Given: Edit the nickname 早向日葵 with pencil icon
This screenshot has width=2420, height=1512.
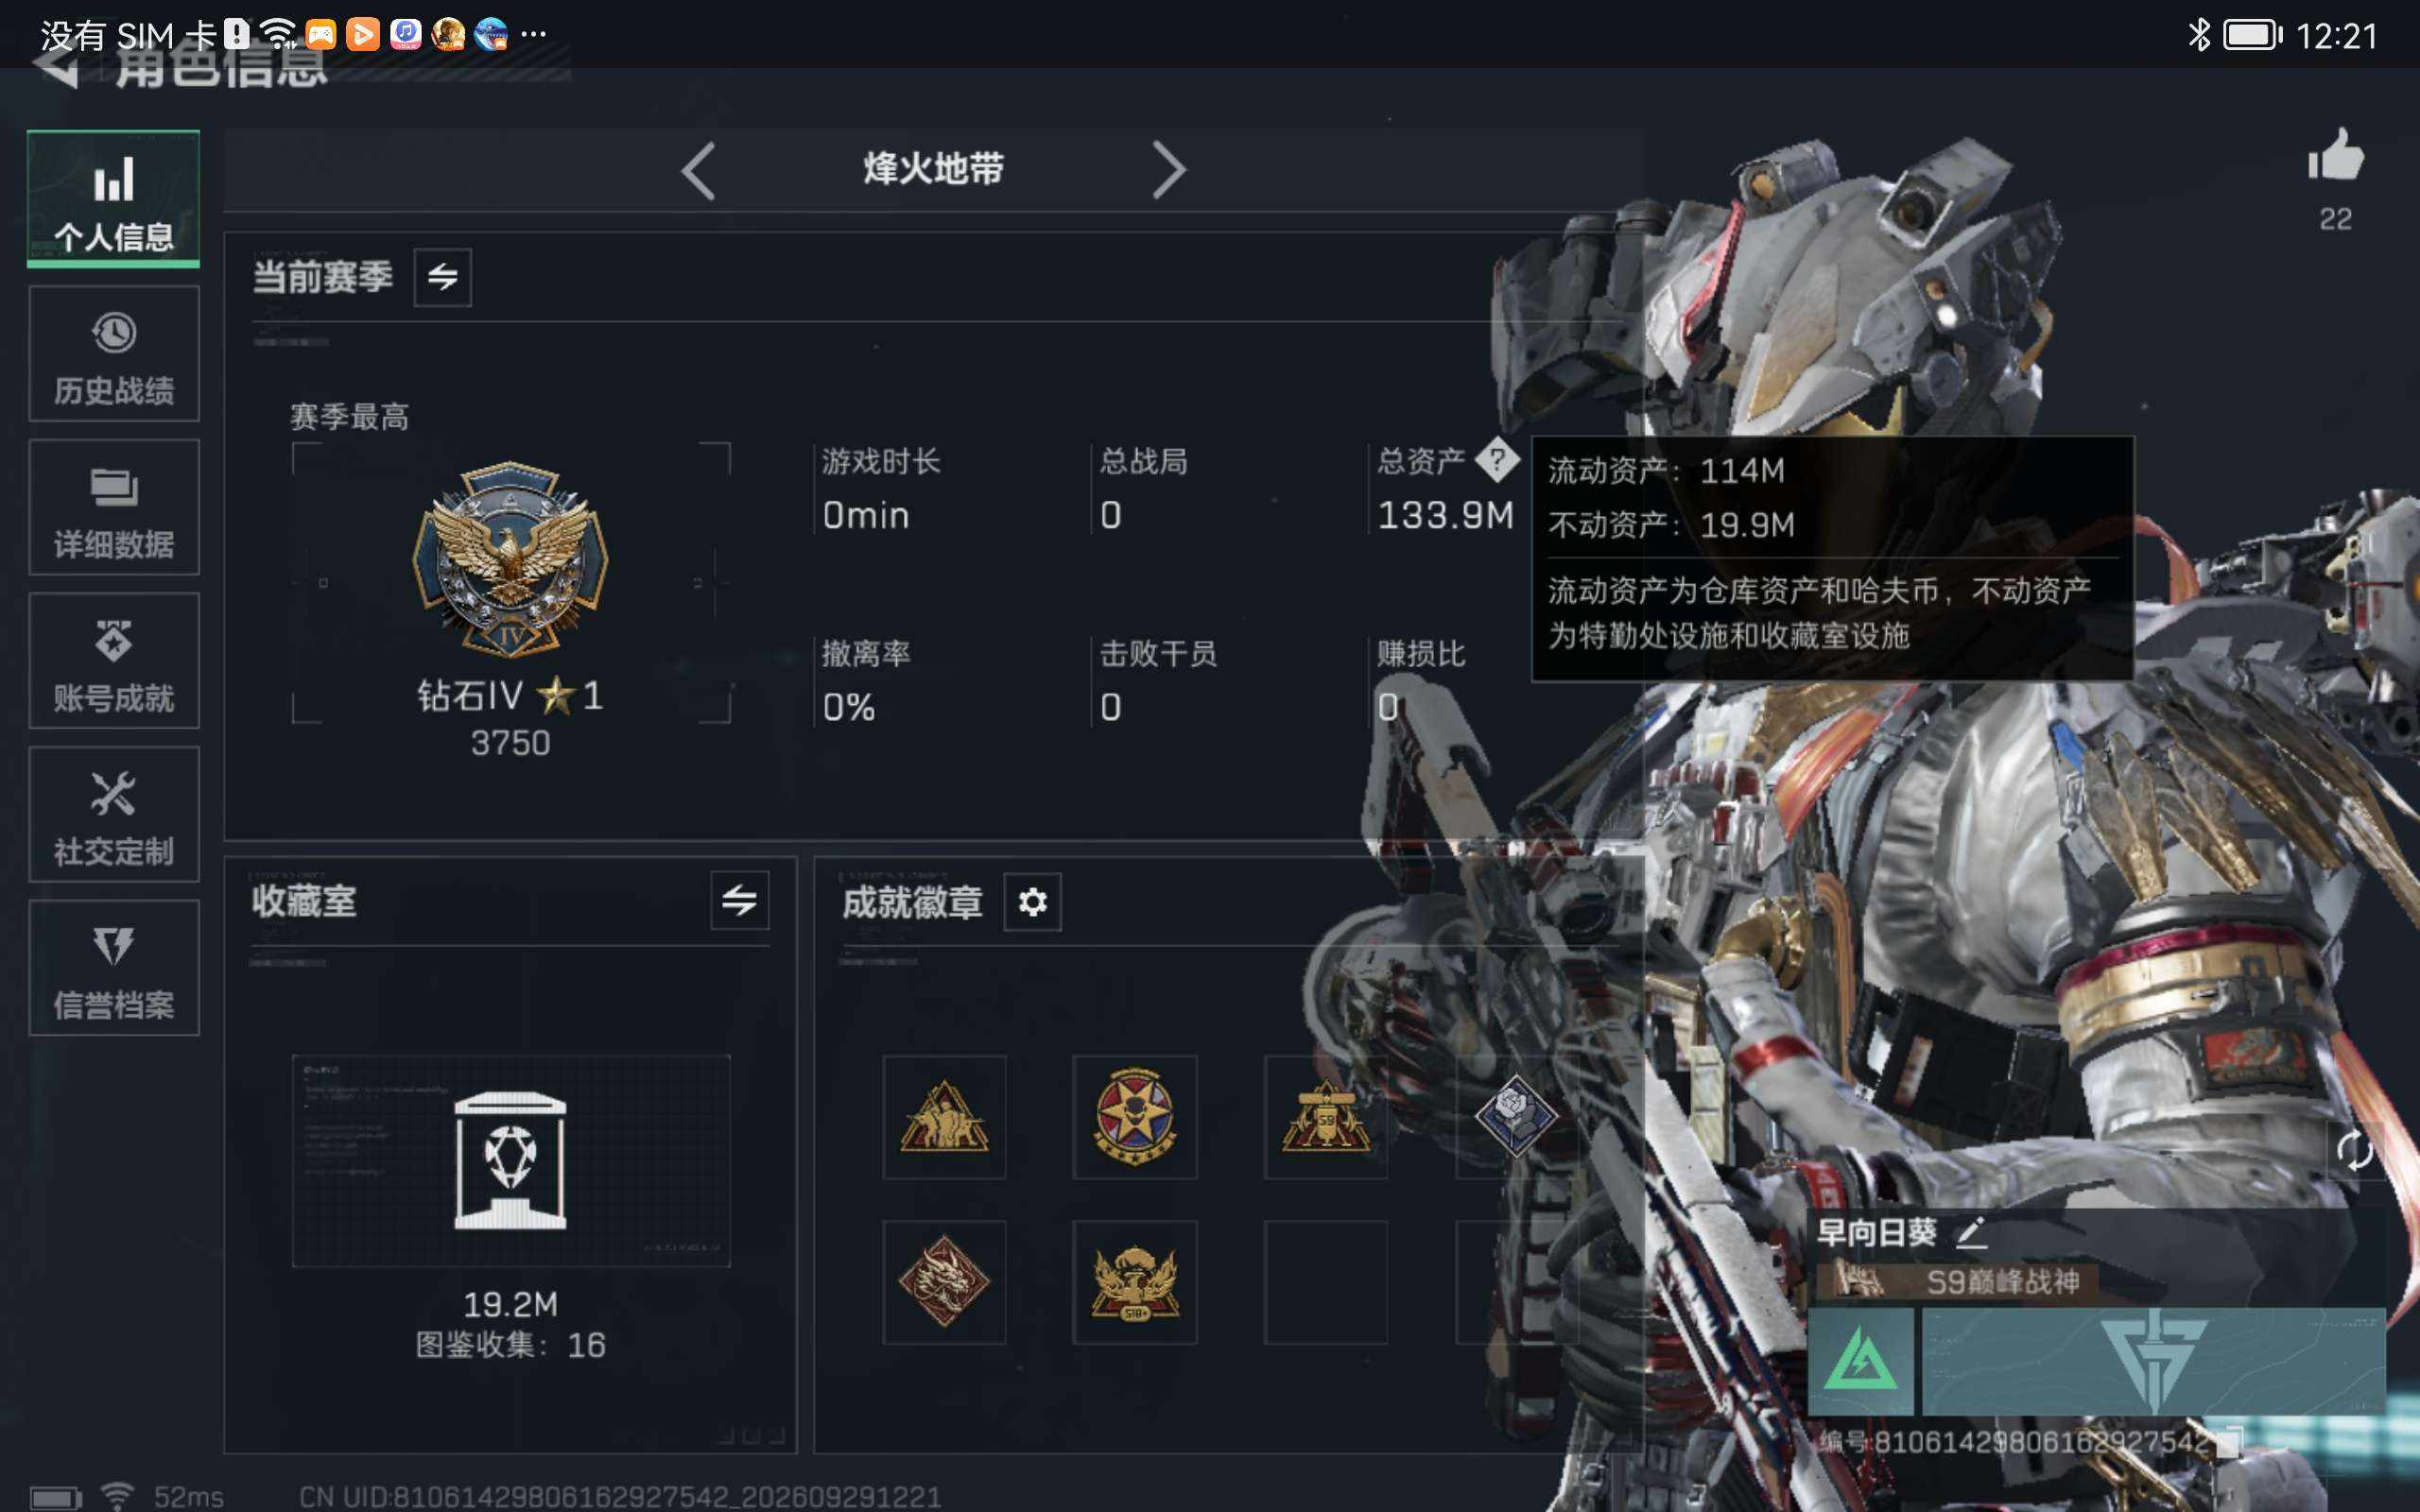Looking at the screenshot, I should (1972, 1232).
